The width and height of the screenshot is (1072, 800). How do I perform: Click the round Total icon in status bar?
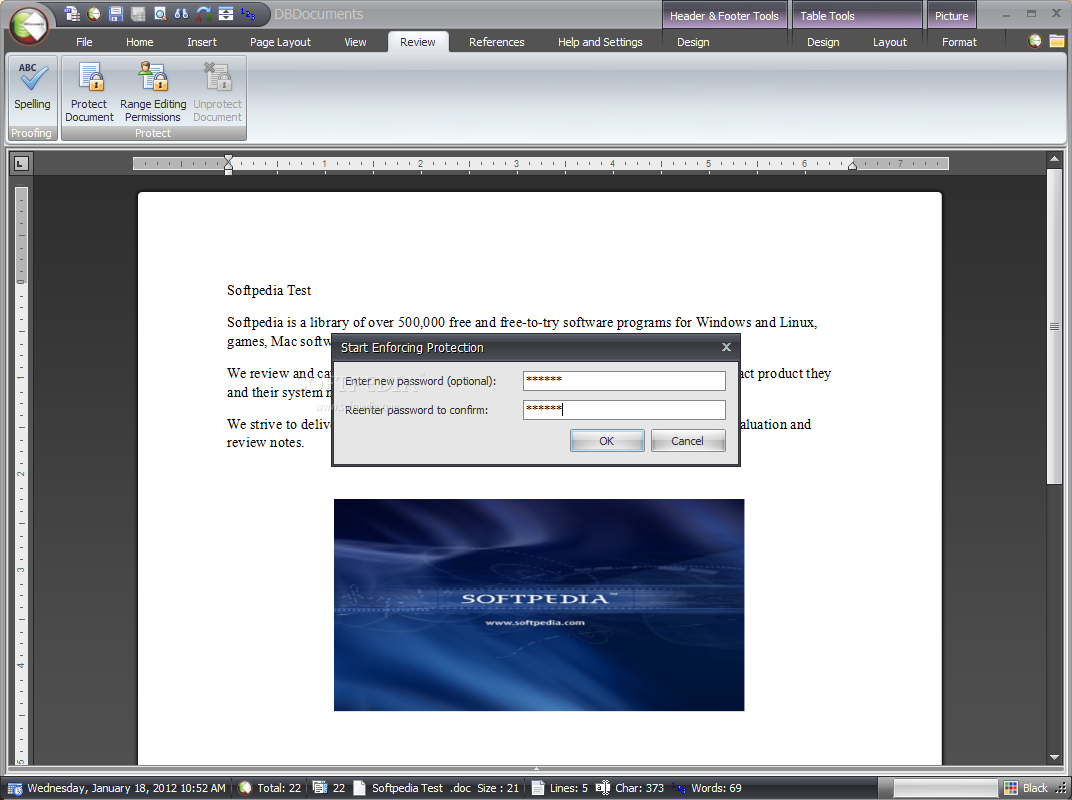tap(245, 788)
